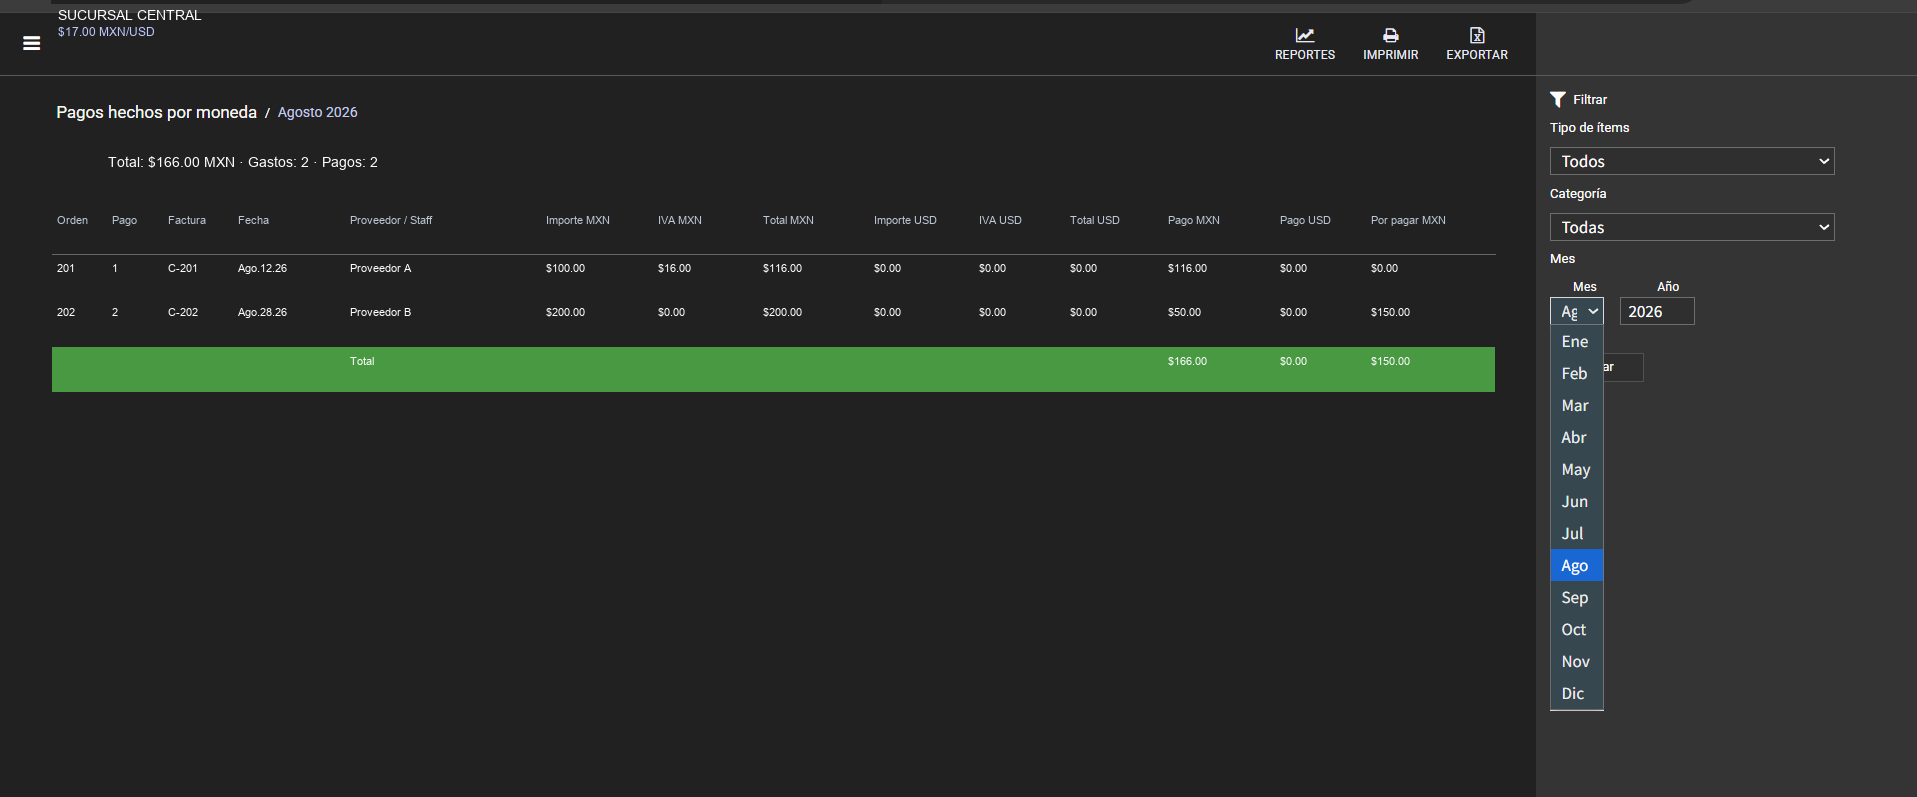Click the Filtrar funnel icon
The image size is (1917, 797).
click(1558, 99)
